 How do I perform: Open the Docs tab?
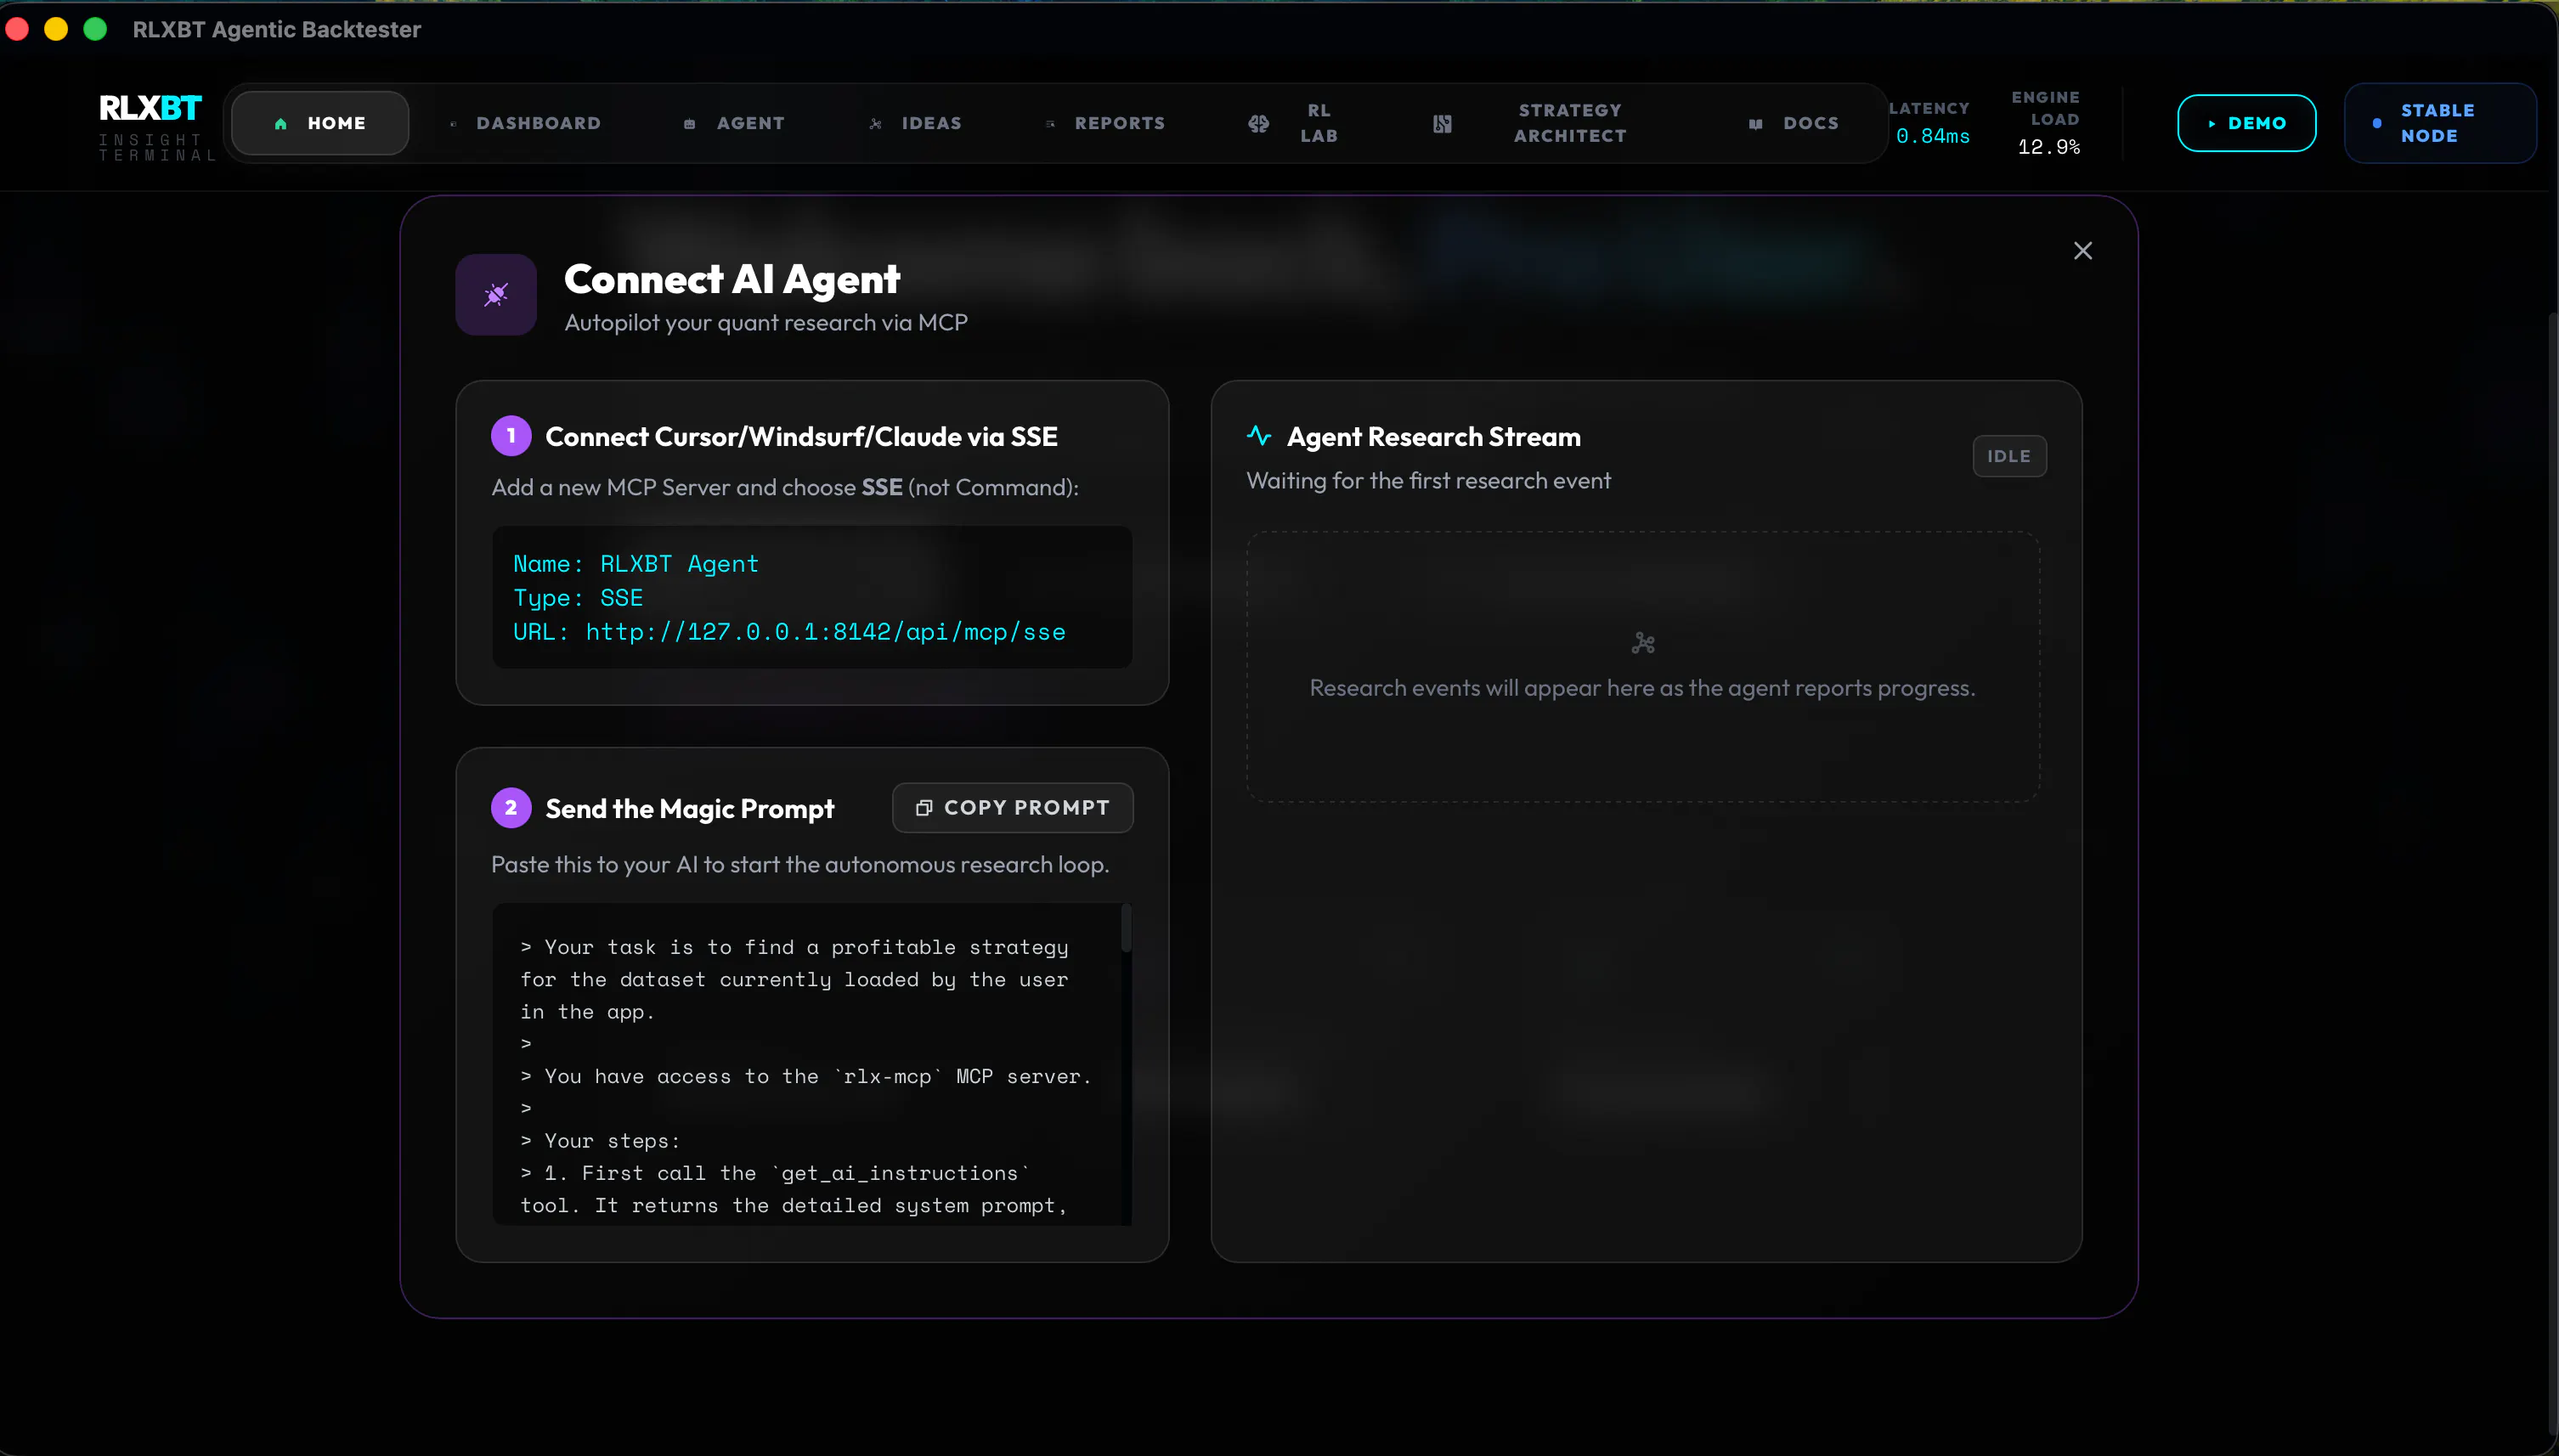coord(1794,123)
